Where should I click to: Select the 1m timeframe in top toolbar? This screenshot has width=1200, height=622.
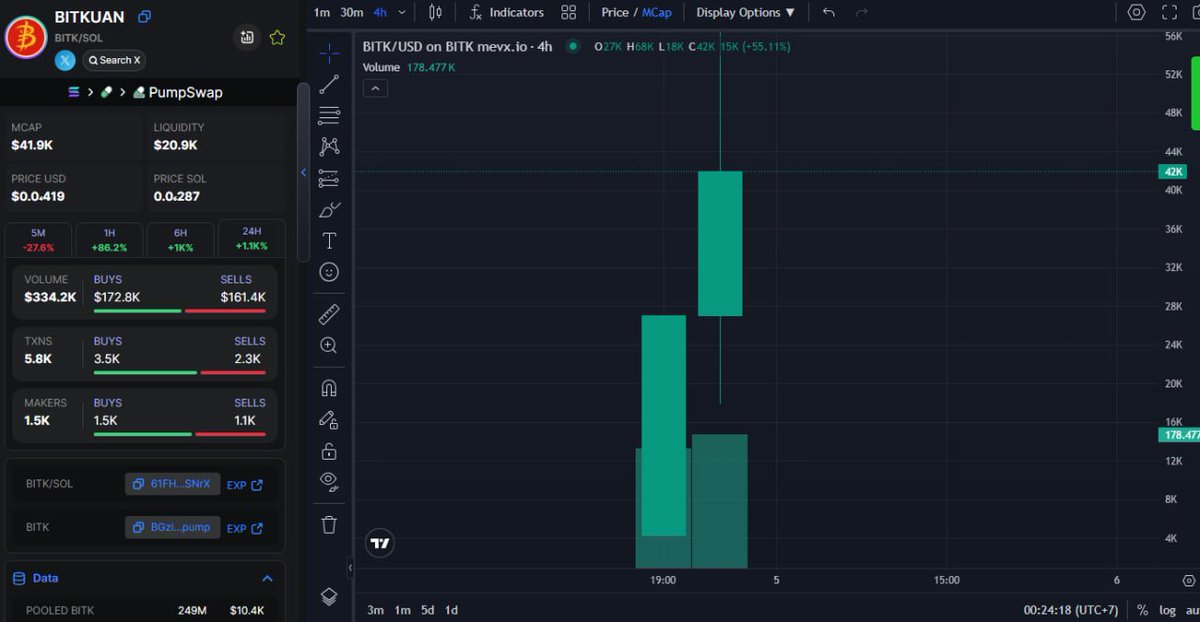pyautogui.click(x=321, y=12)
